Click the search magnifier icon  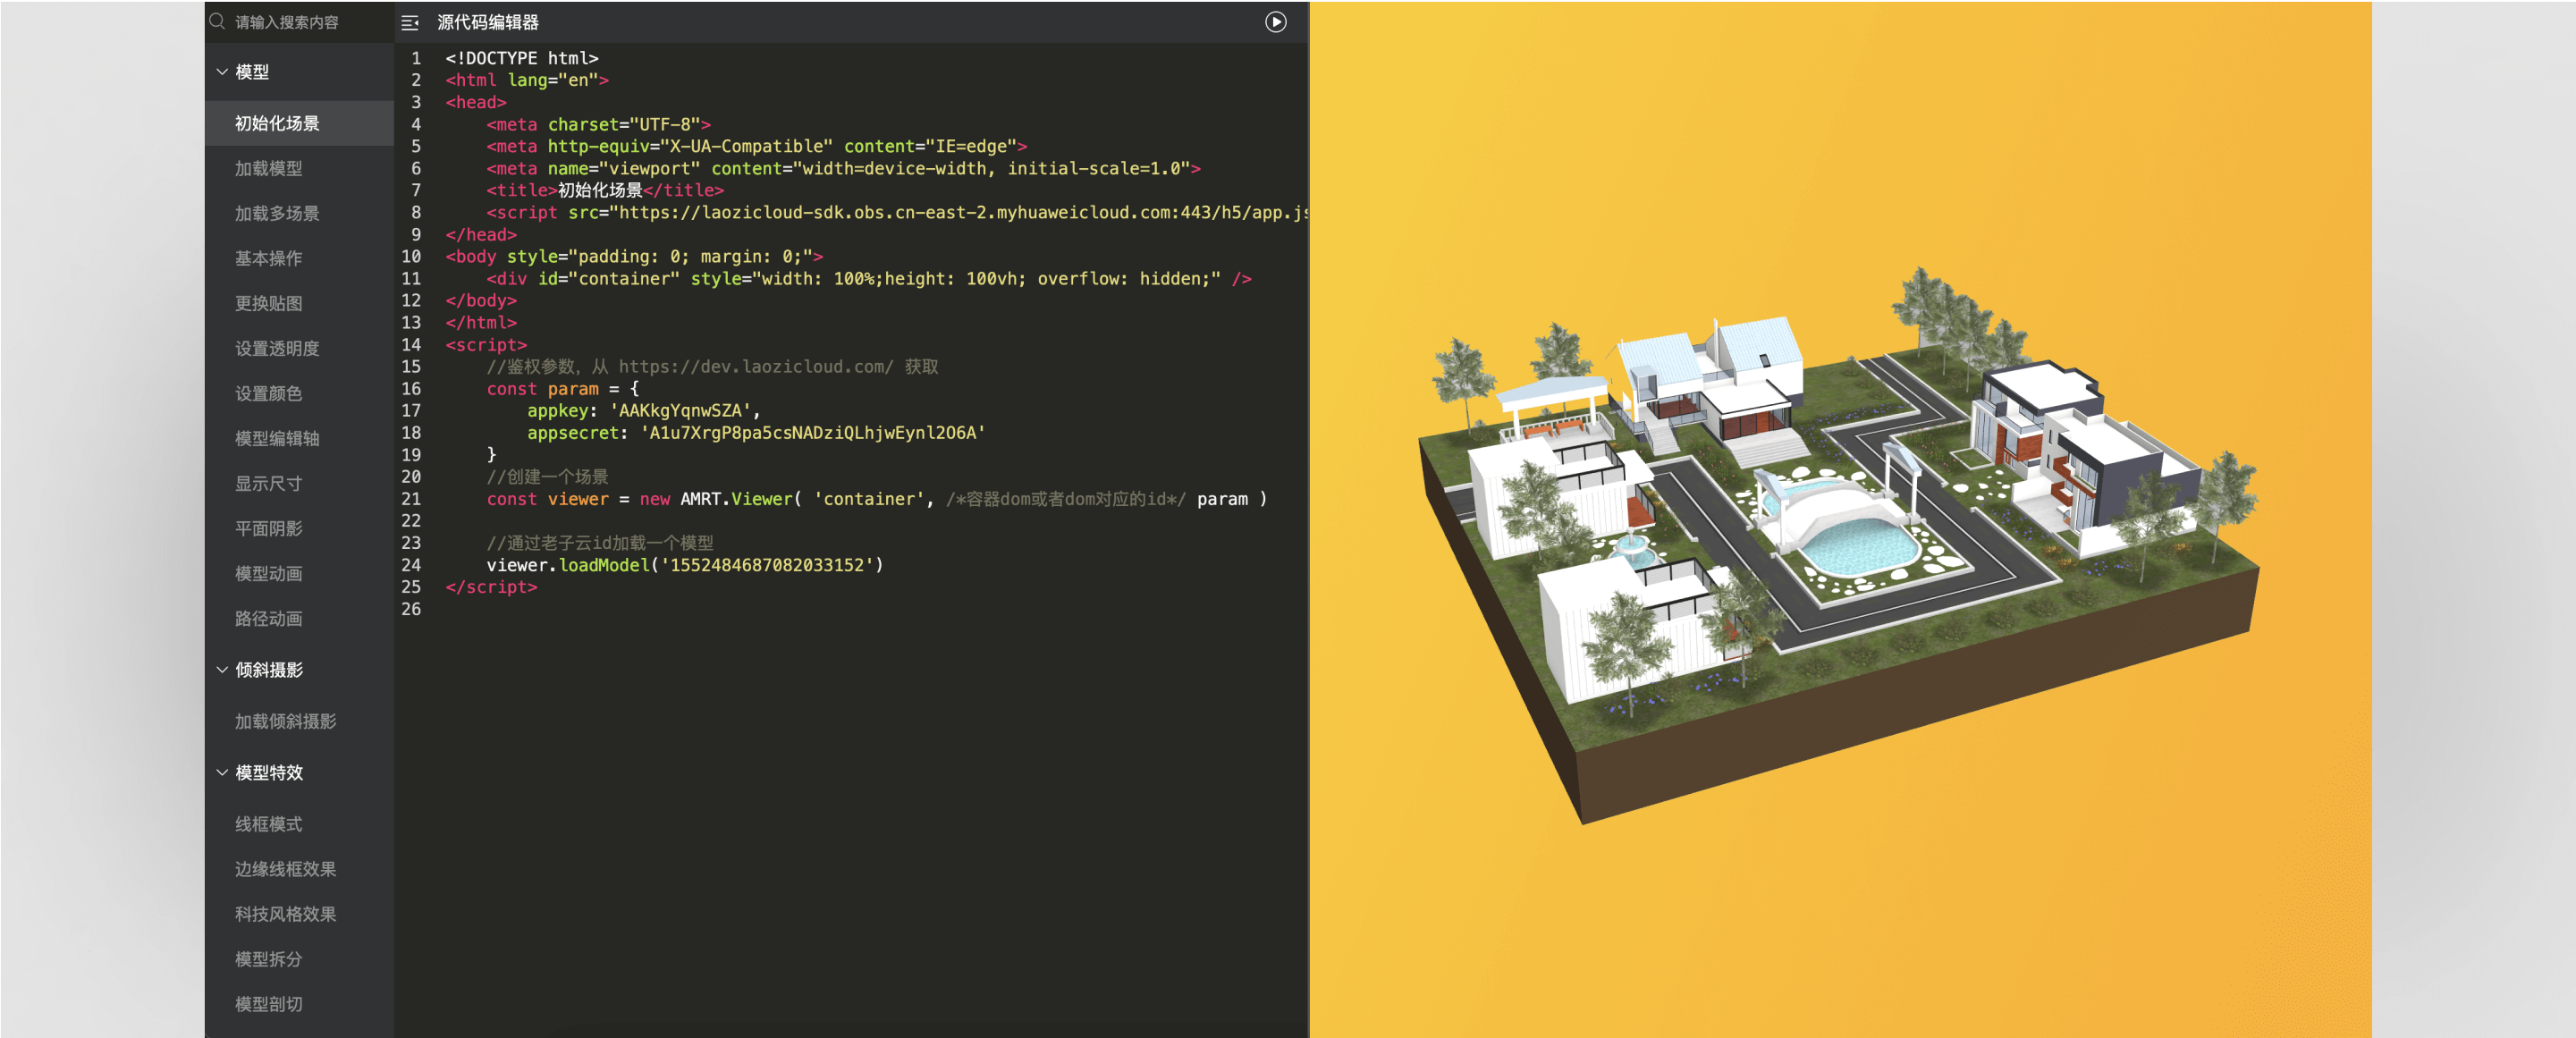point(217,21)
